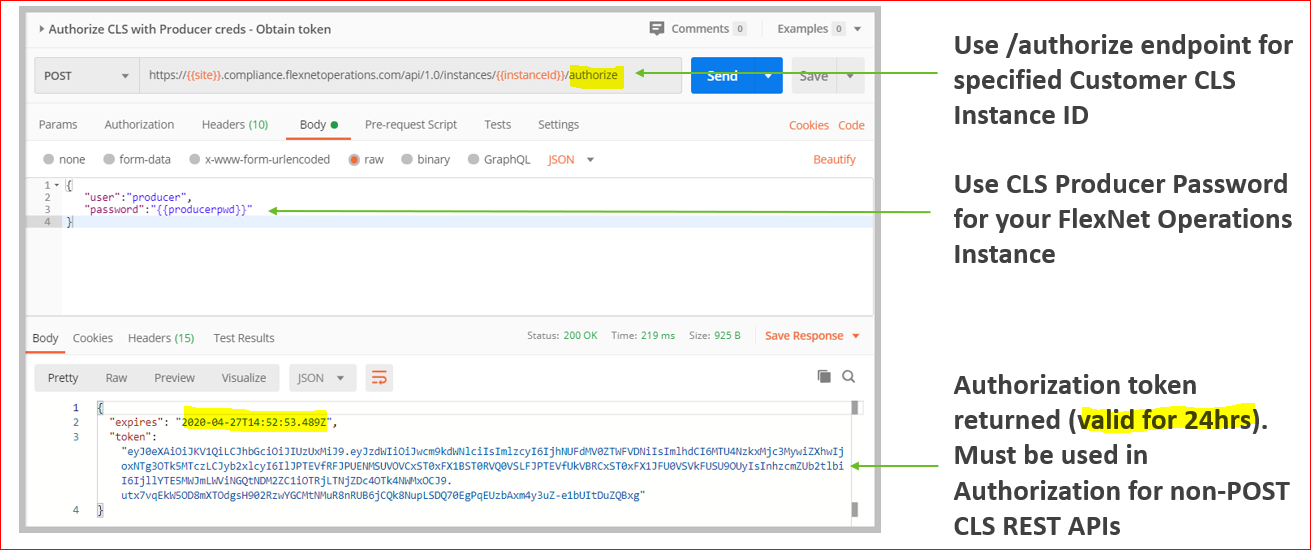Click the Beautify link
This screenshot has width=1311, height=550.
pos(834,160)
